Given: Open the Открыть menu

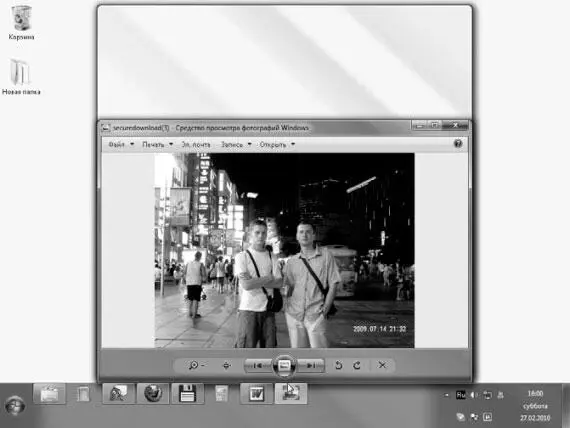Looking at the screenshot, I should [277, 144].
